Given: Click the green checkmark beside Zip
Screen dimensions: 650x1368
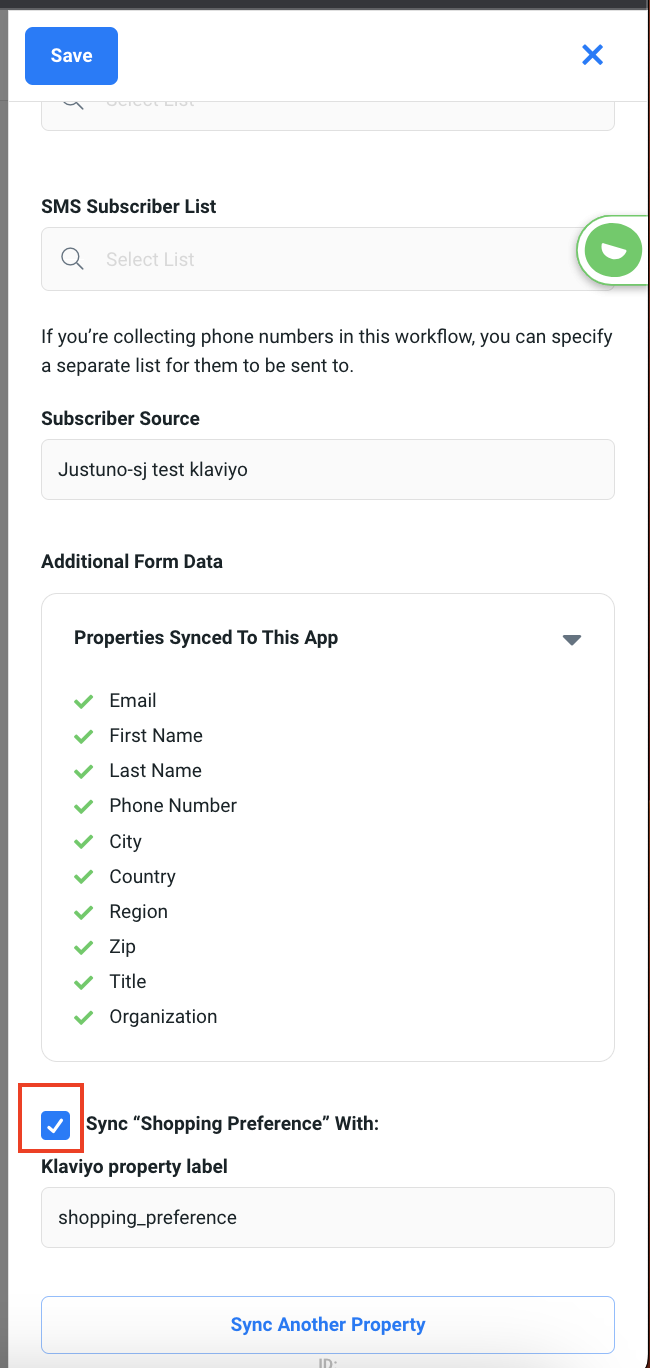Looking at the screenshot, I should (84, 947).
